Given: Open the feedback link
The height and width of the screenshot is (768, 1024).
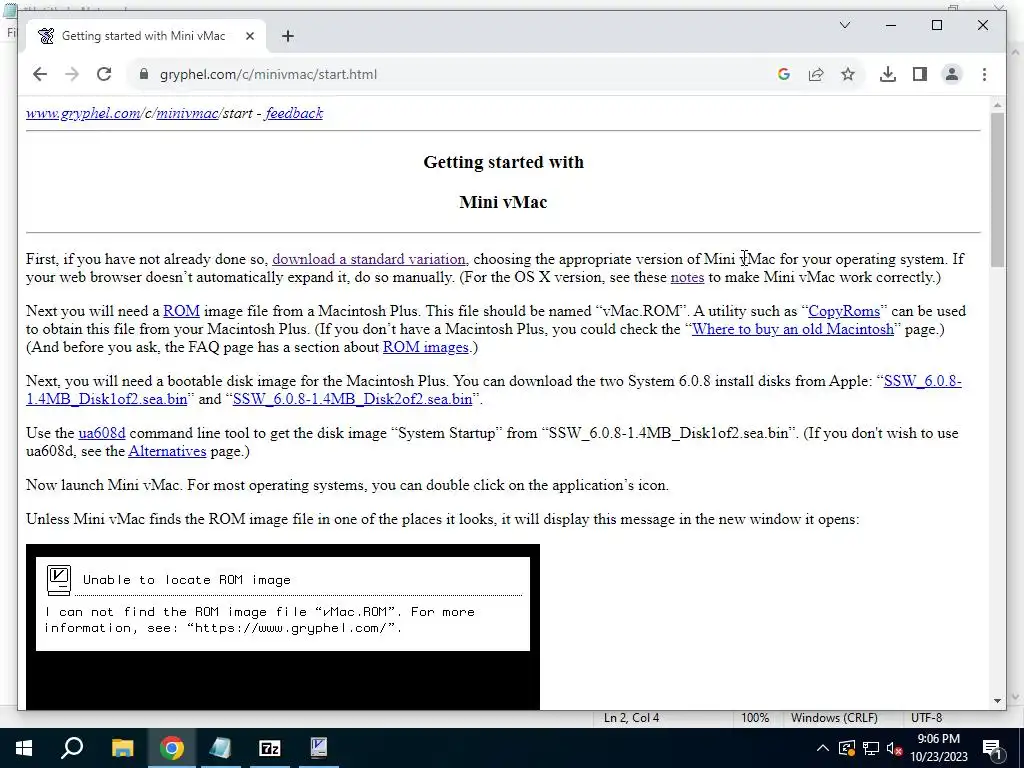Looking at the screenshot, I should [294, 113].
